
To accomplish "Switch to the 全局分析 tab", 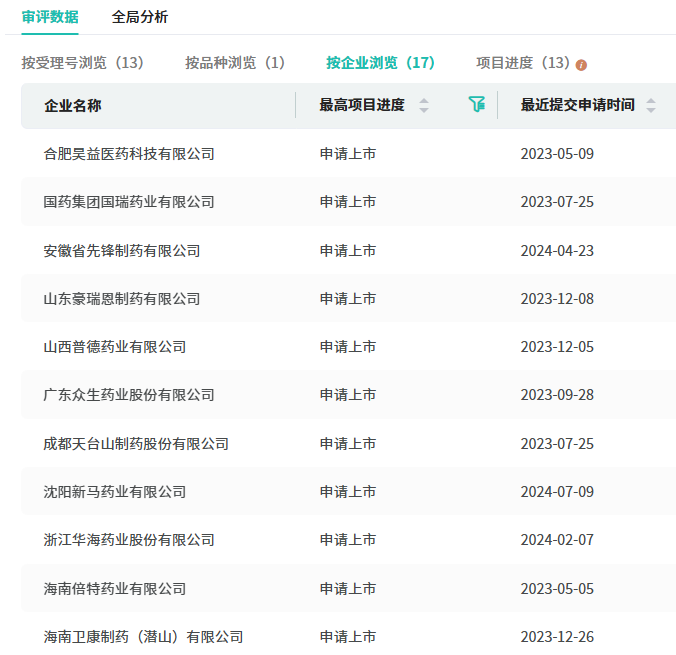I will tap(140, 17).
